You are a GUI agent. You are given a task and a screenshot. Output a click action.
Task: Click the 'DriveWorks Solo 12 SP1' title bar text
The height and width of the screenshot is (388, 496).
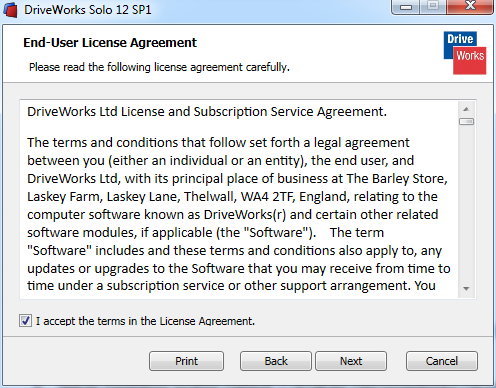click(x=88, y=10)
